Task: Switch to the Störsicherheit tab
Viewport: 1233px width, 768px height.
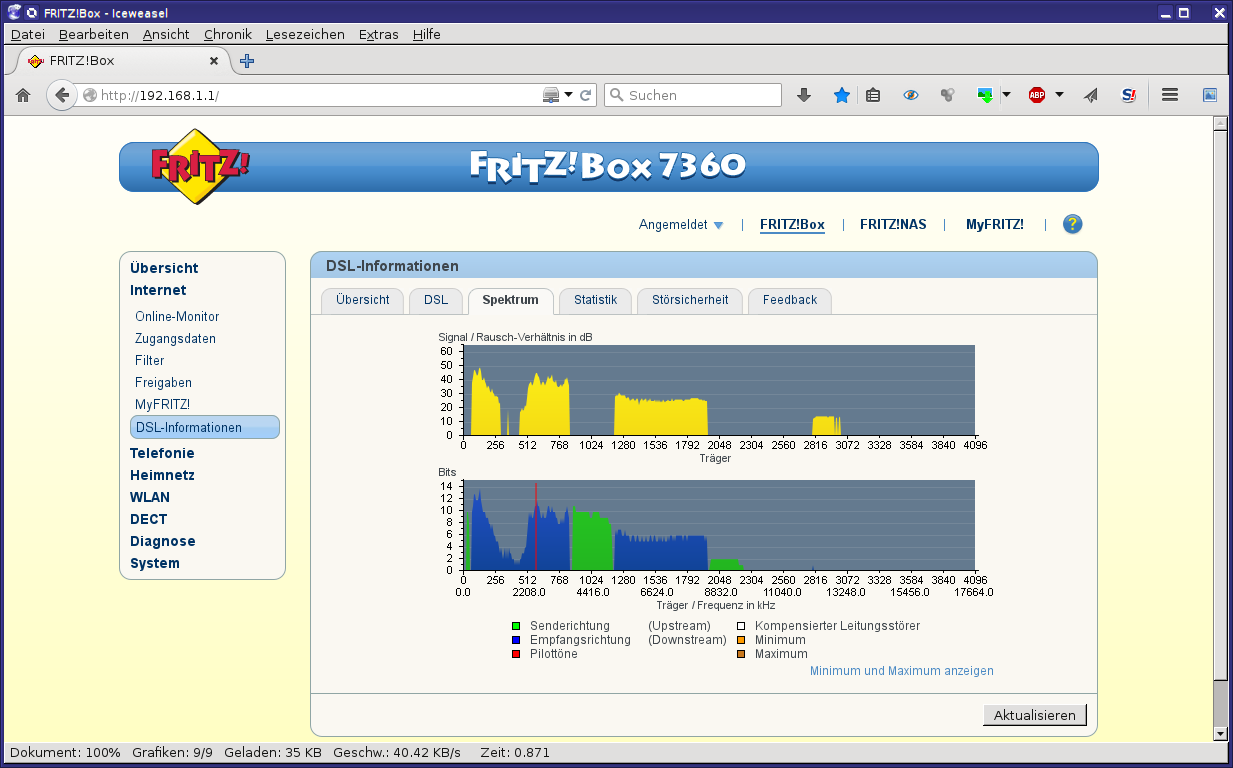Action: coord(691,300)
